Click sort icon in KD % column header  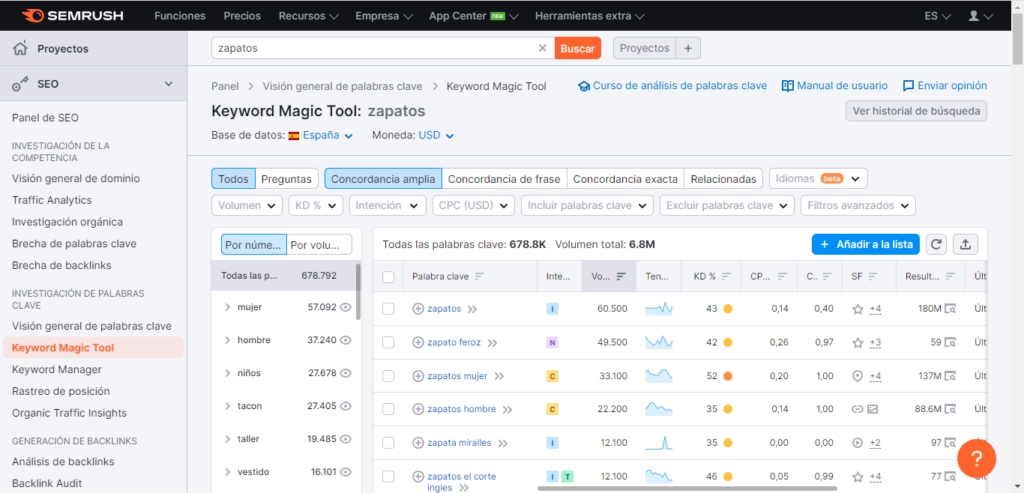tap(726, 277)
